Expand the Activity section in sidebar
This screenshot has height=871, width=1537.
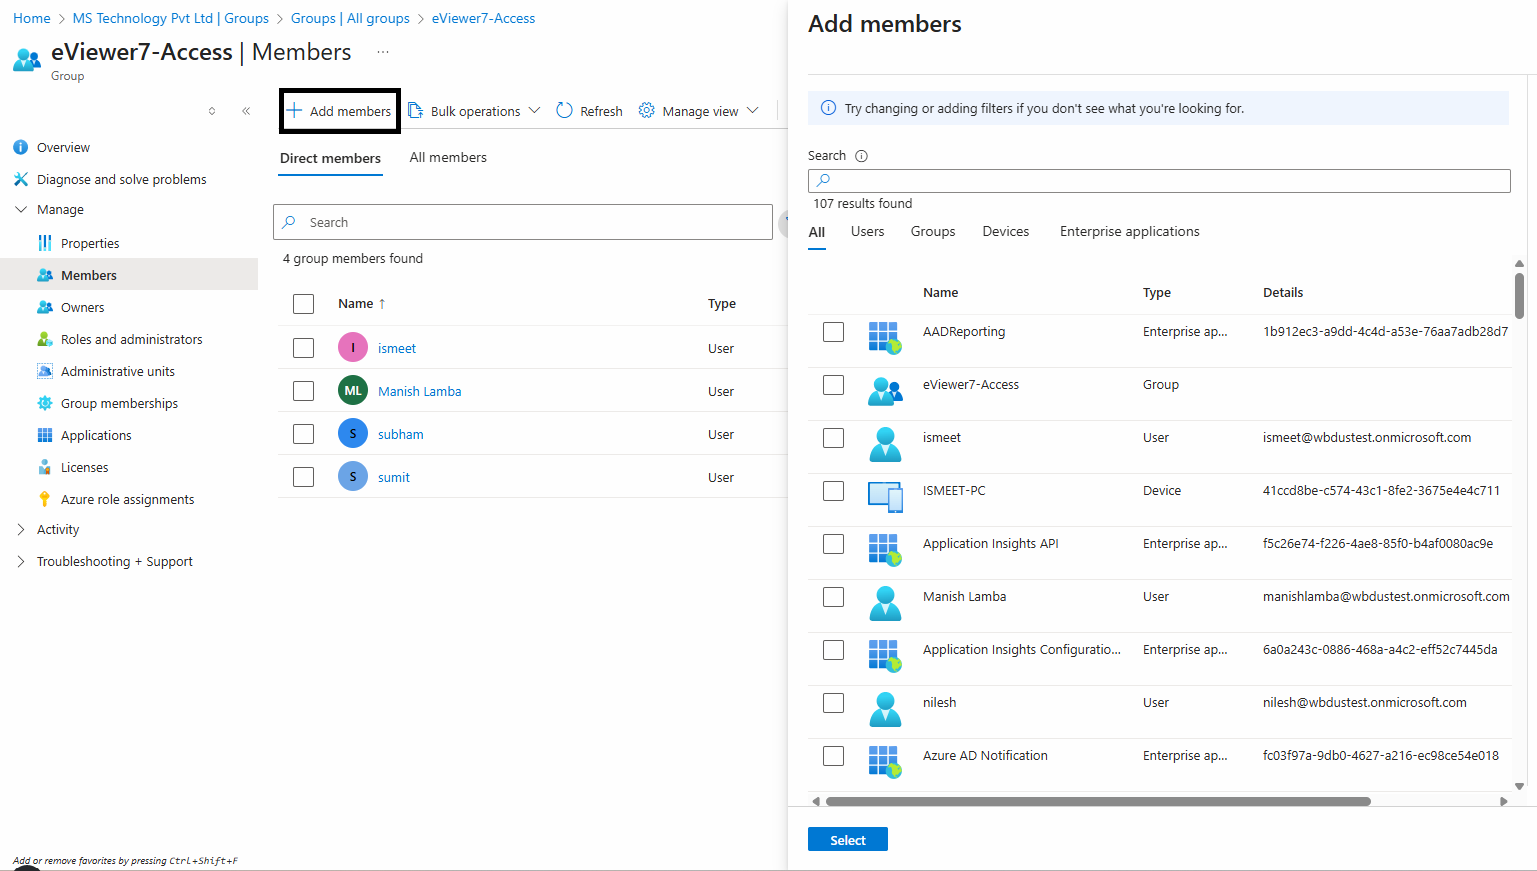click(x=21, y=530)
